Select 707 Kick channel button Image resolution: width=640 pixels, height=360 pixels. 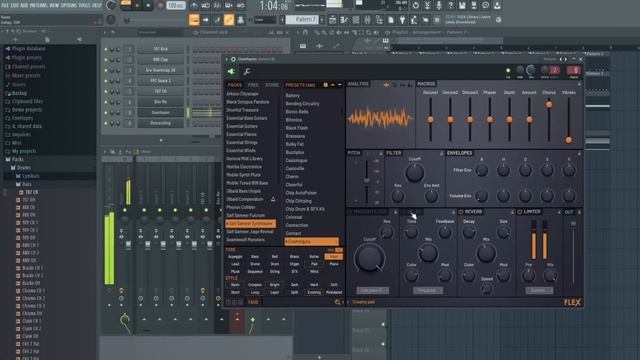coord(160,49)
